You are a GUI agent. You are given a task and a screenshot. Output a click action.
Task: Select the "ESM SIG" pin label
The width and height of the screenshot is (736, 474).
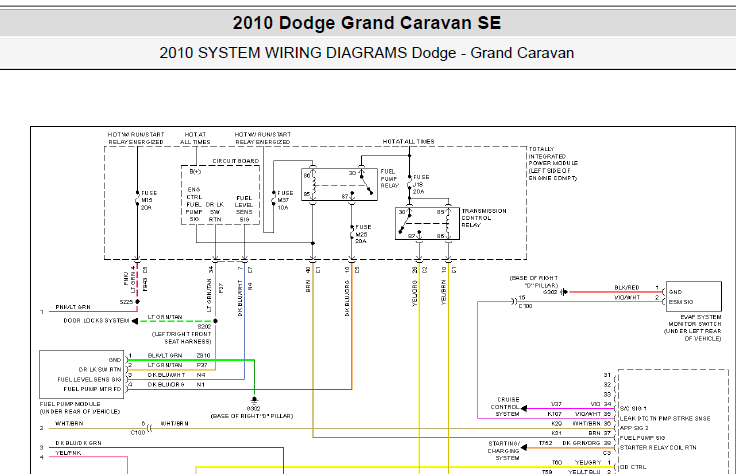click(x=681, y=302)
